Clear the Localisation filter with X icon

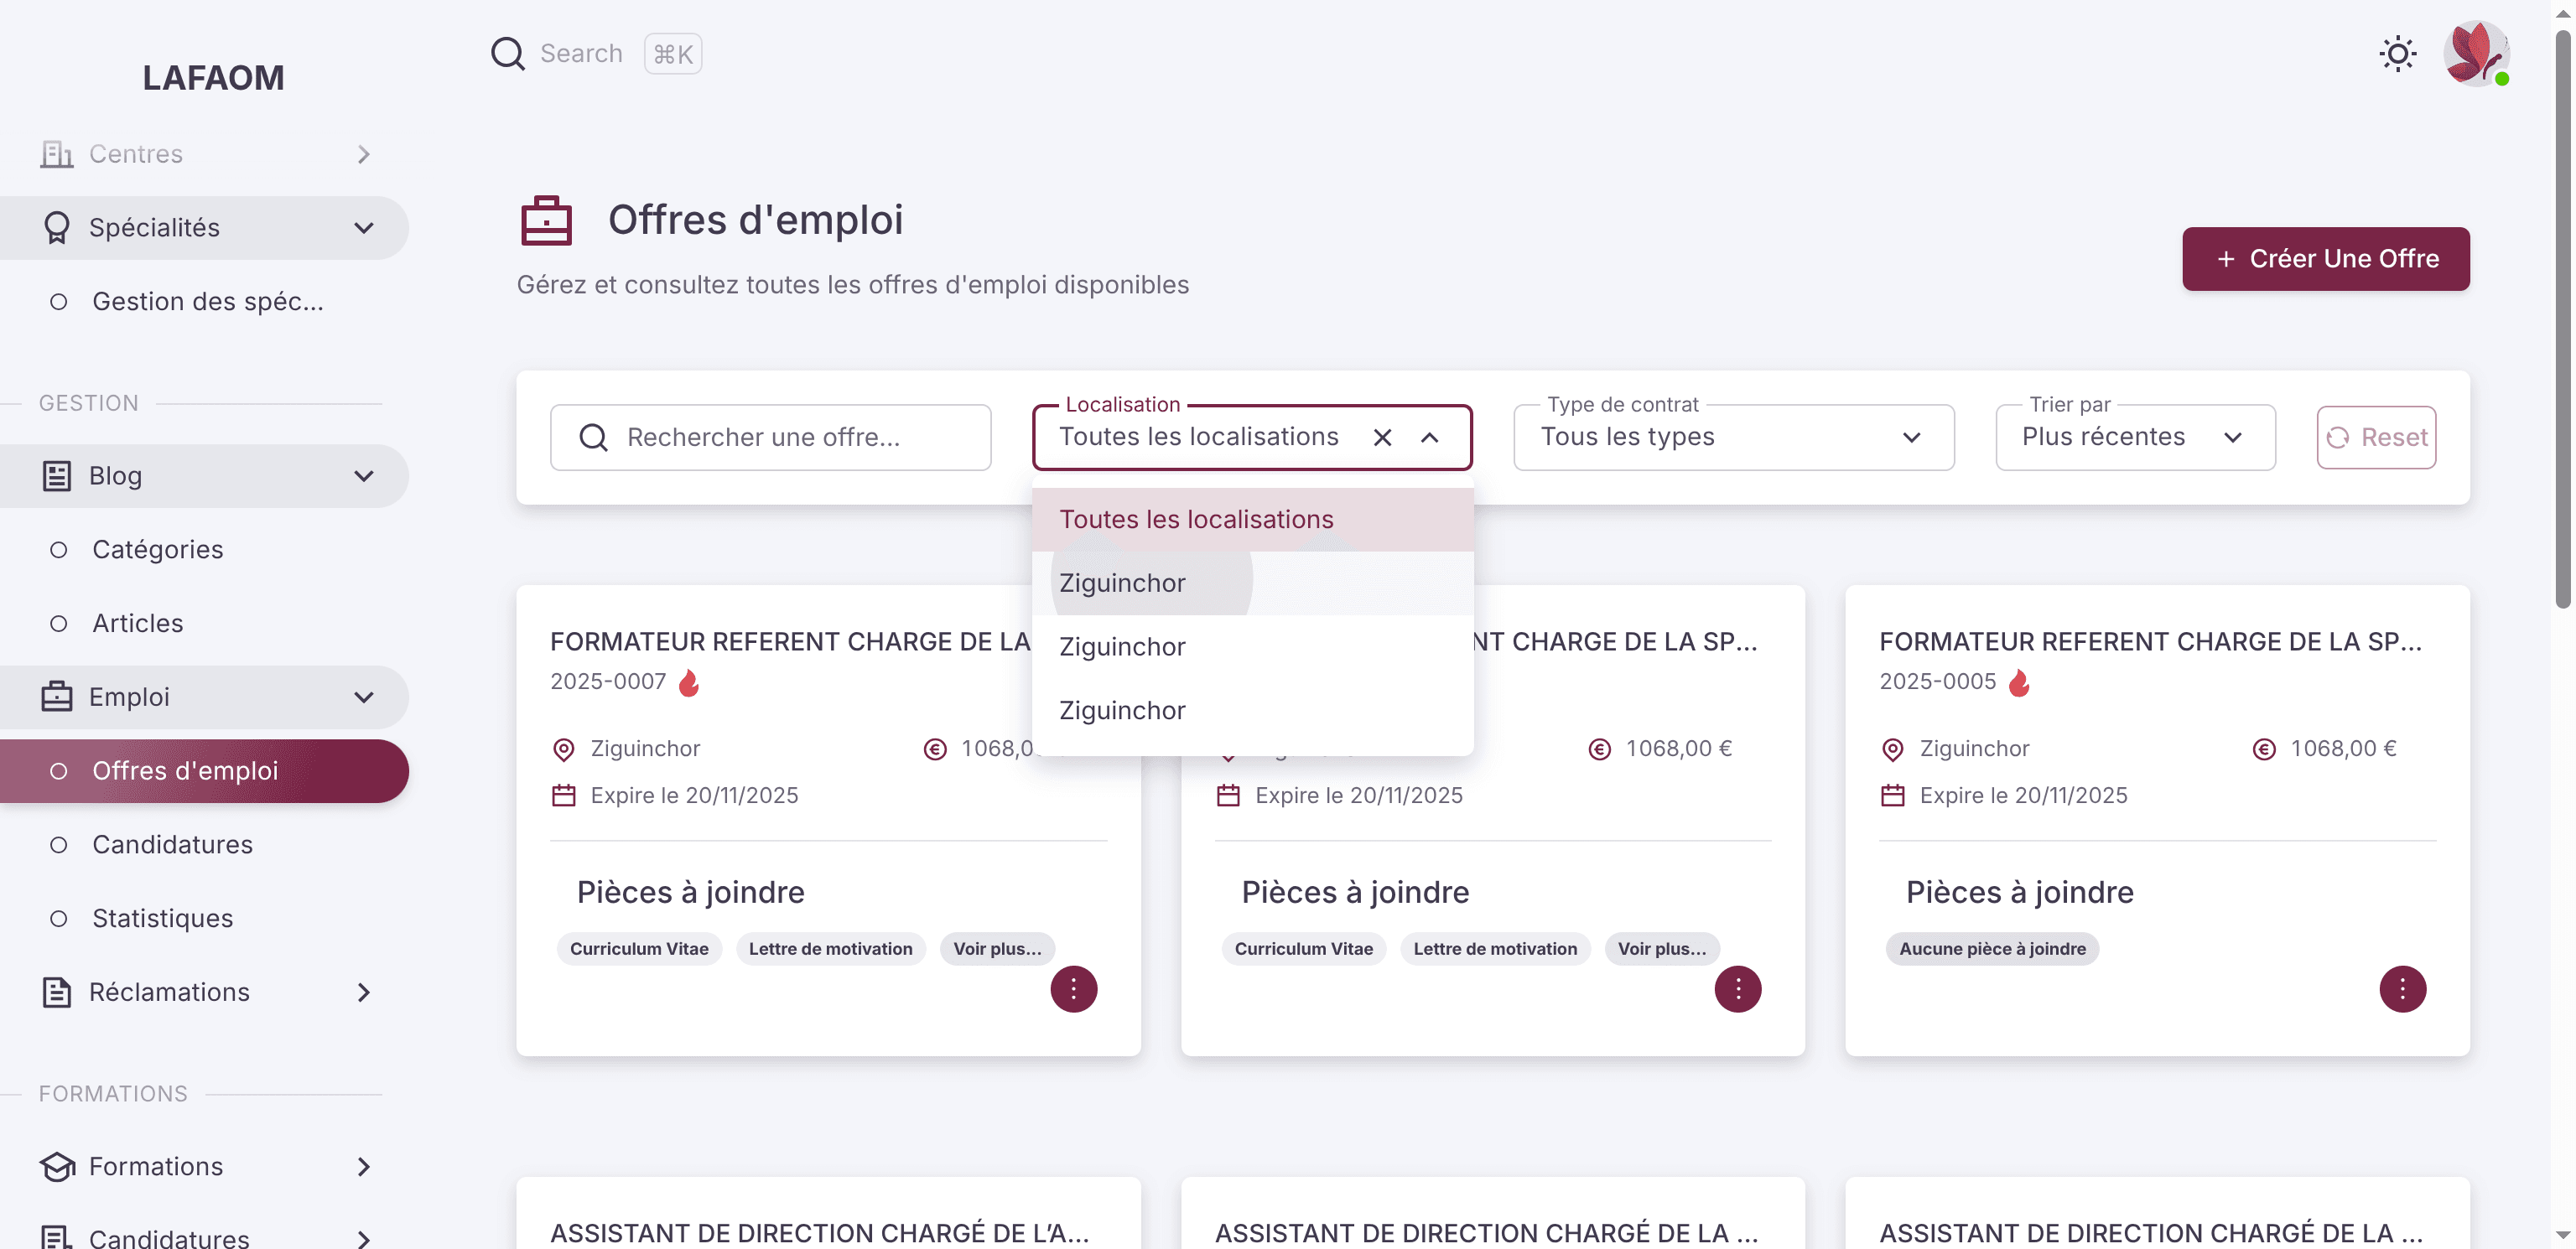(x=1382, y=437)
